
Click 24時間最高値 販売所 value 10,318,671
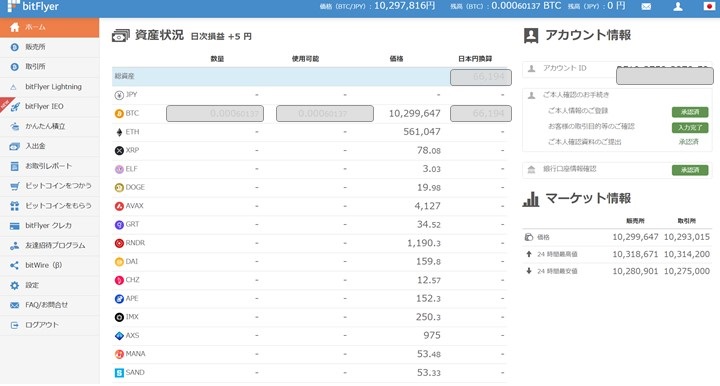pyautogui.click(x=636, y=254)
